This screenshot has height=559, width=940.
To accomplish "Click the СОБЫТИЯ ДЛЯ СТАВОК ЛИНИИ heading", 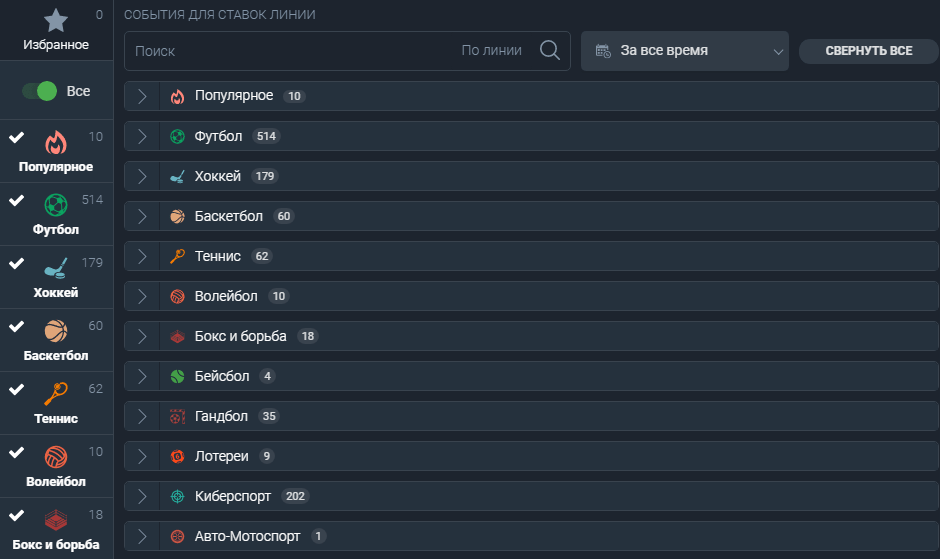I will [x=219, y=14].
